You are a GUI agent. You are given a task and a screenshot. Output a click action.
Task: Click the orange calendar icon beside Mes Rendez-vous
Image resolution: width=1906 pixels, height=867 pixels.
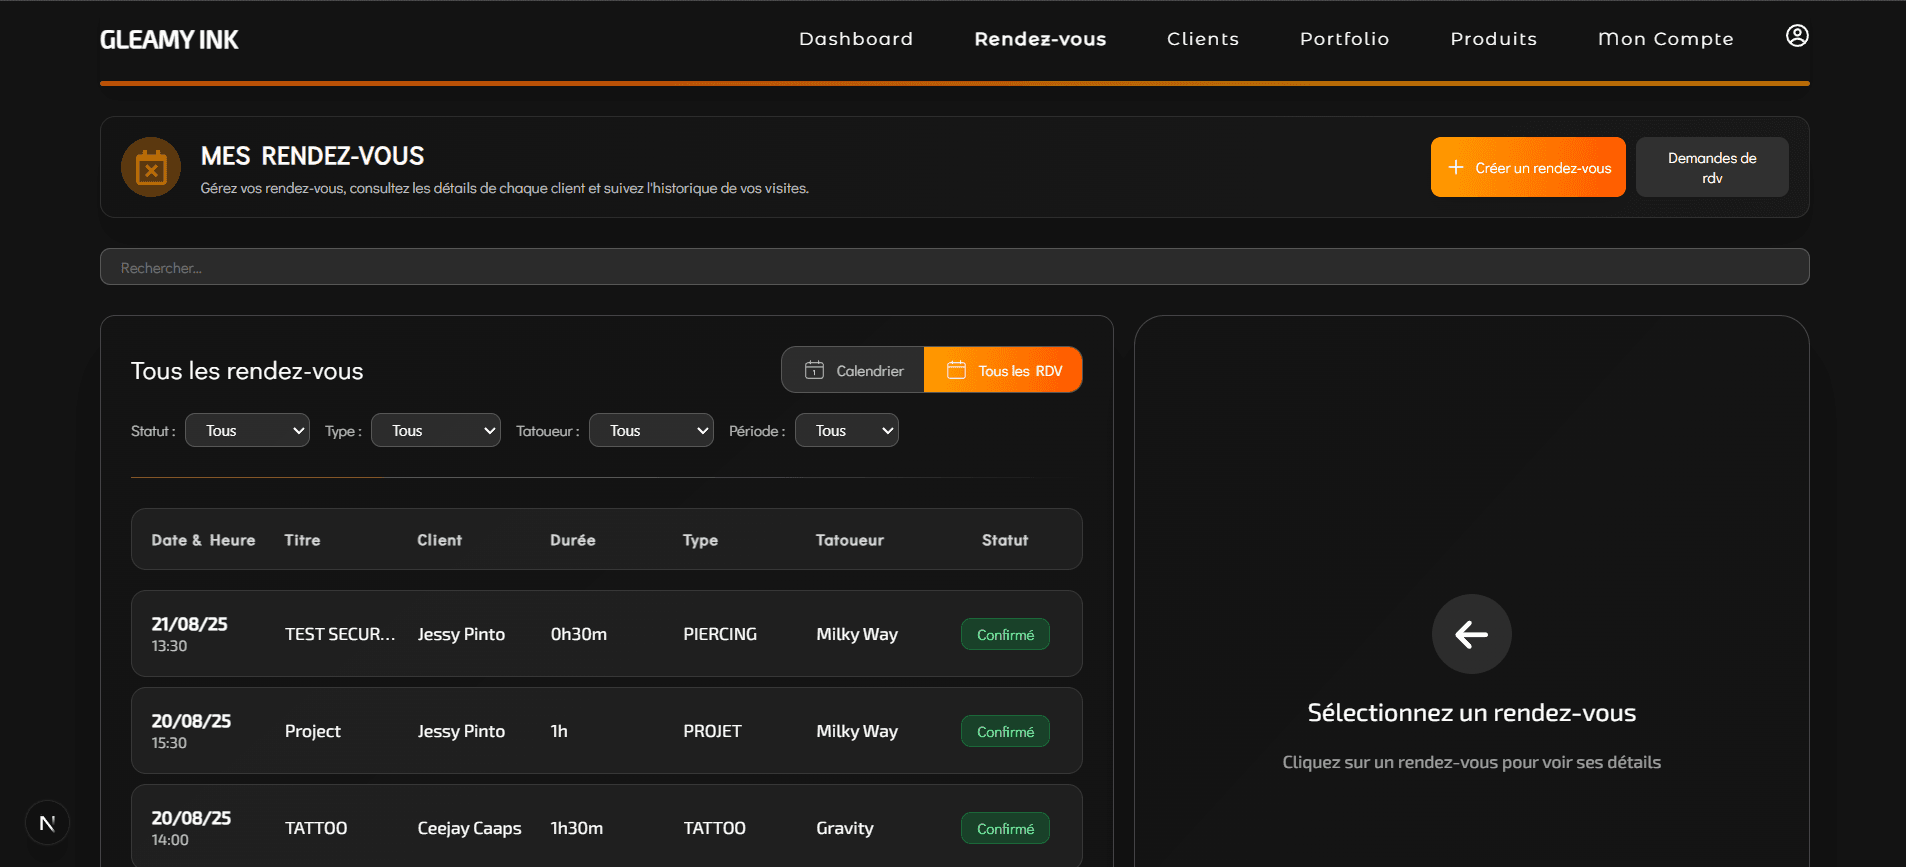coord(151,168)
